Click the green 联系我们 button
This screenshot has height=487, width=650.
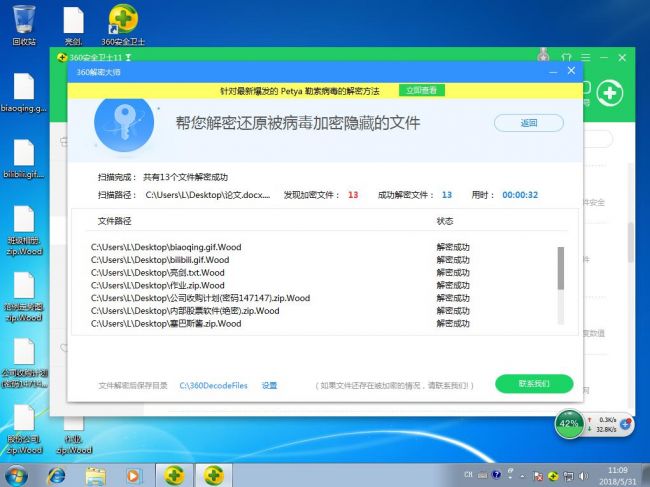click(534, 384)
